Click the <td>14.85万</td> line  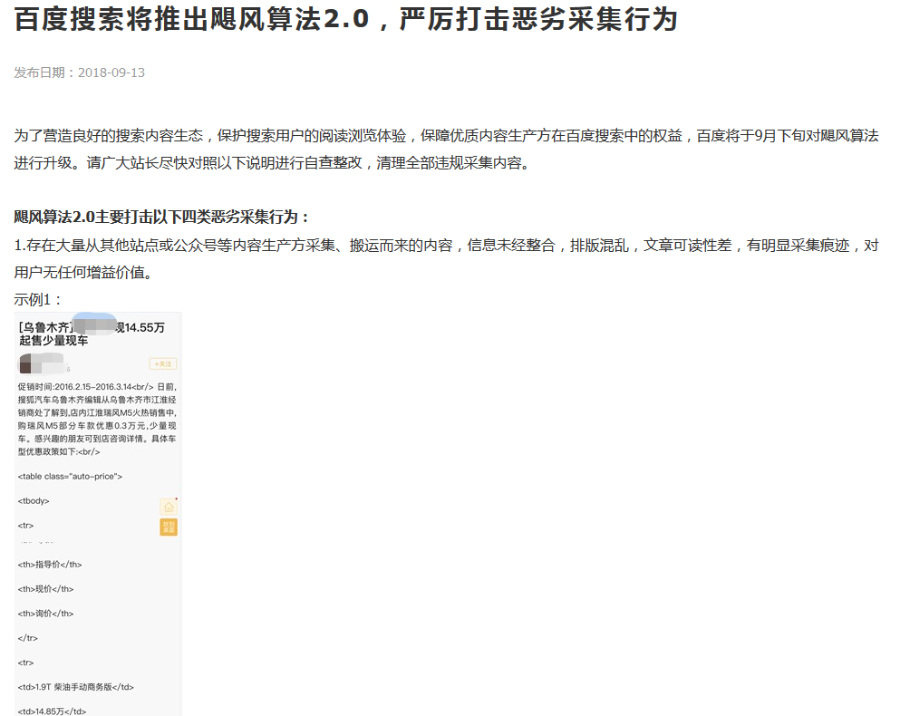[x=52, y=711]
